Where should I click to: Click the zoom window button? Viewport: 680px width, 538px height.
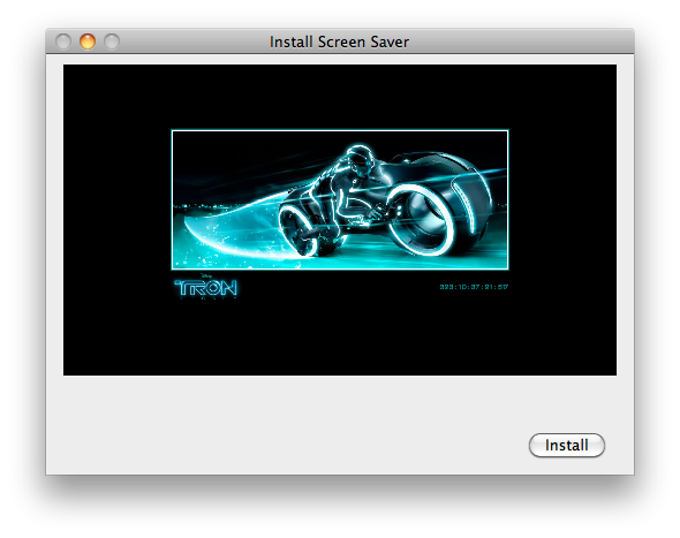(111, 42)
